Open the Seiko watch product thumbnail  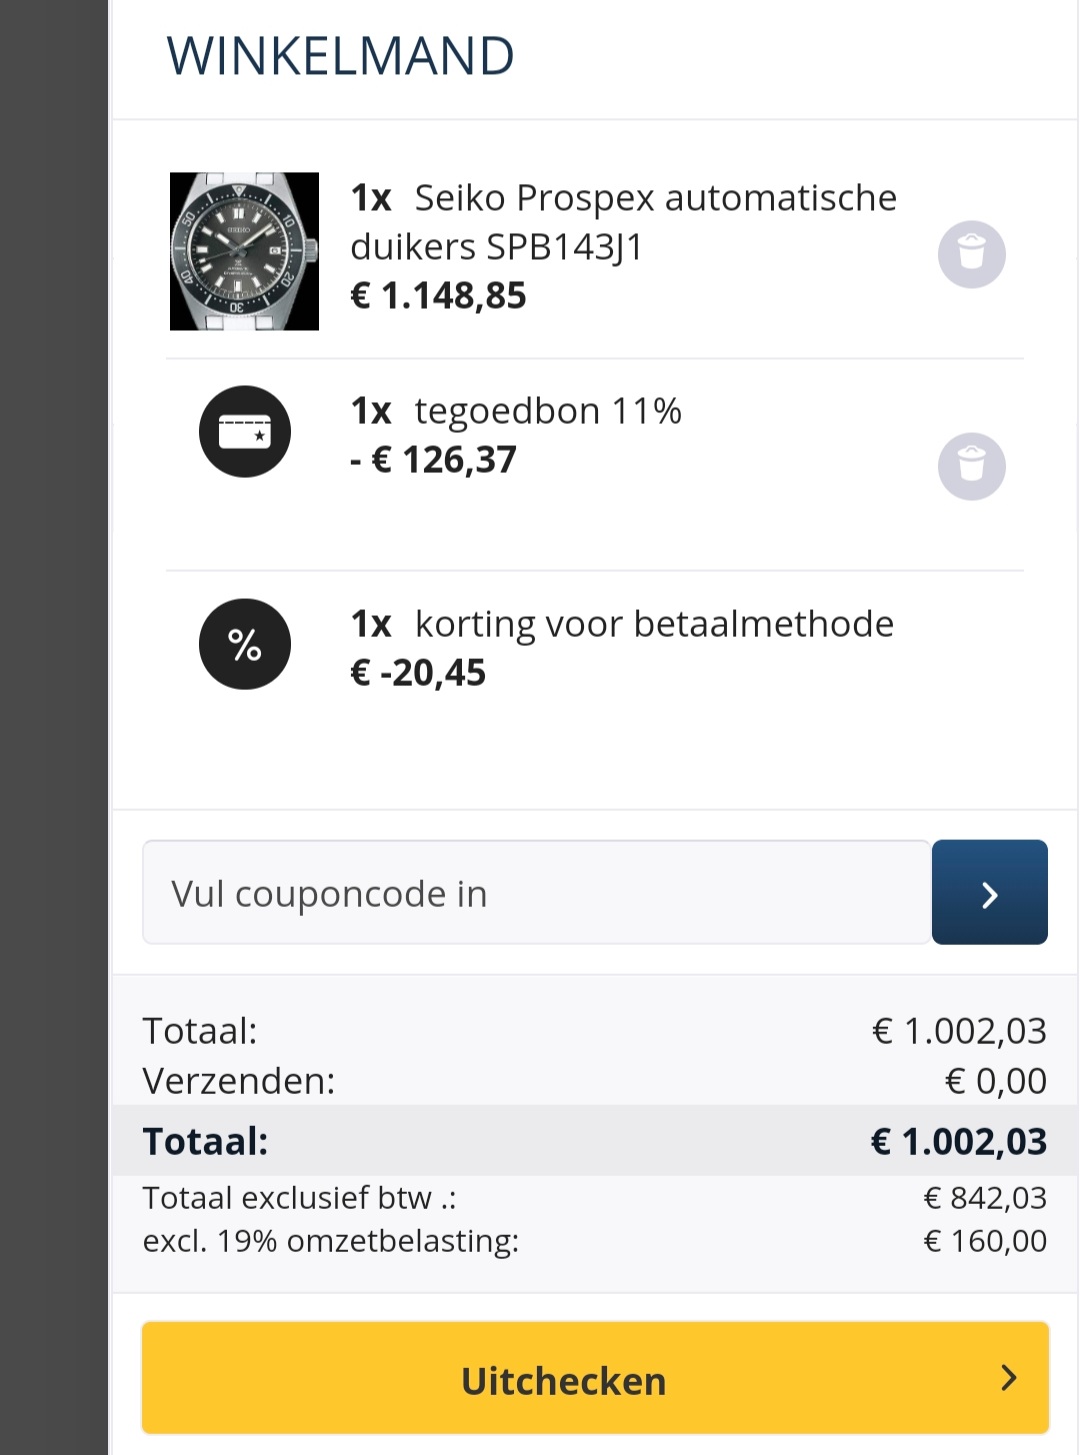coord(244,251)
